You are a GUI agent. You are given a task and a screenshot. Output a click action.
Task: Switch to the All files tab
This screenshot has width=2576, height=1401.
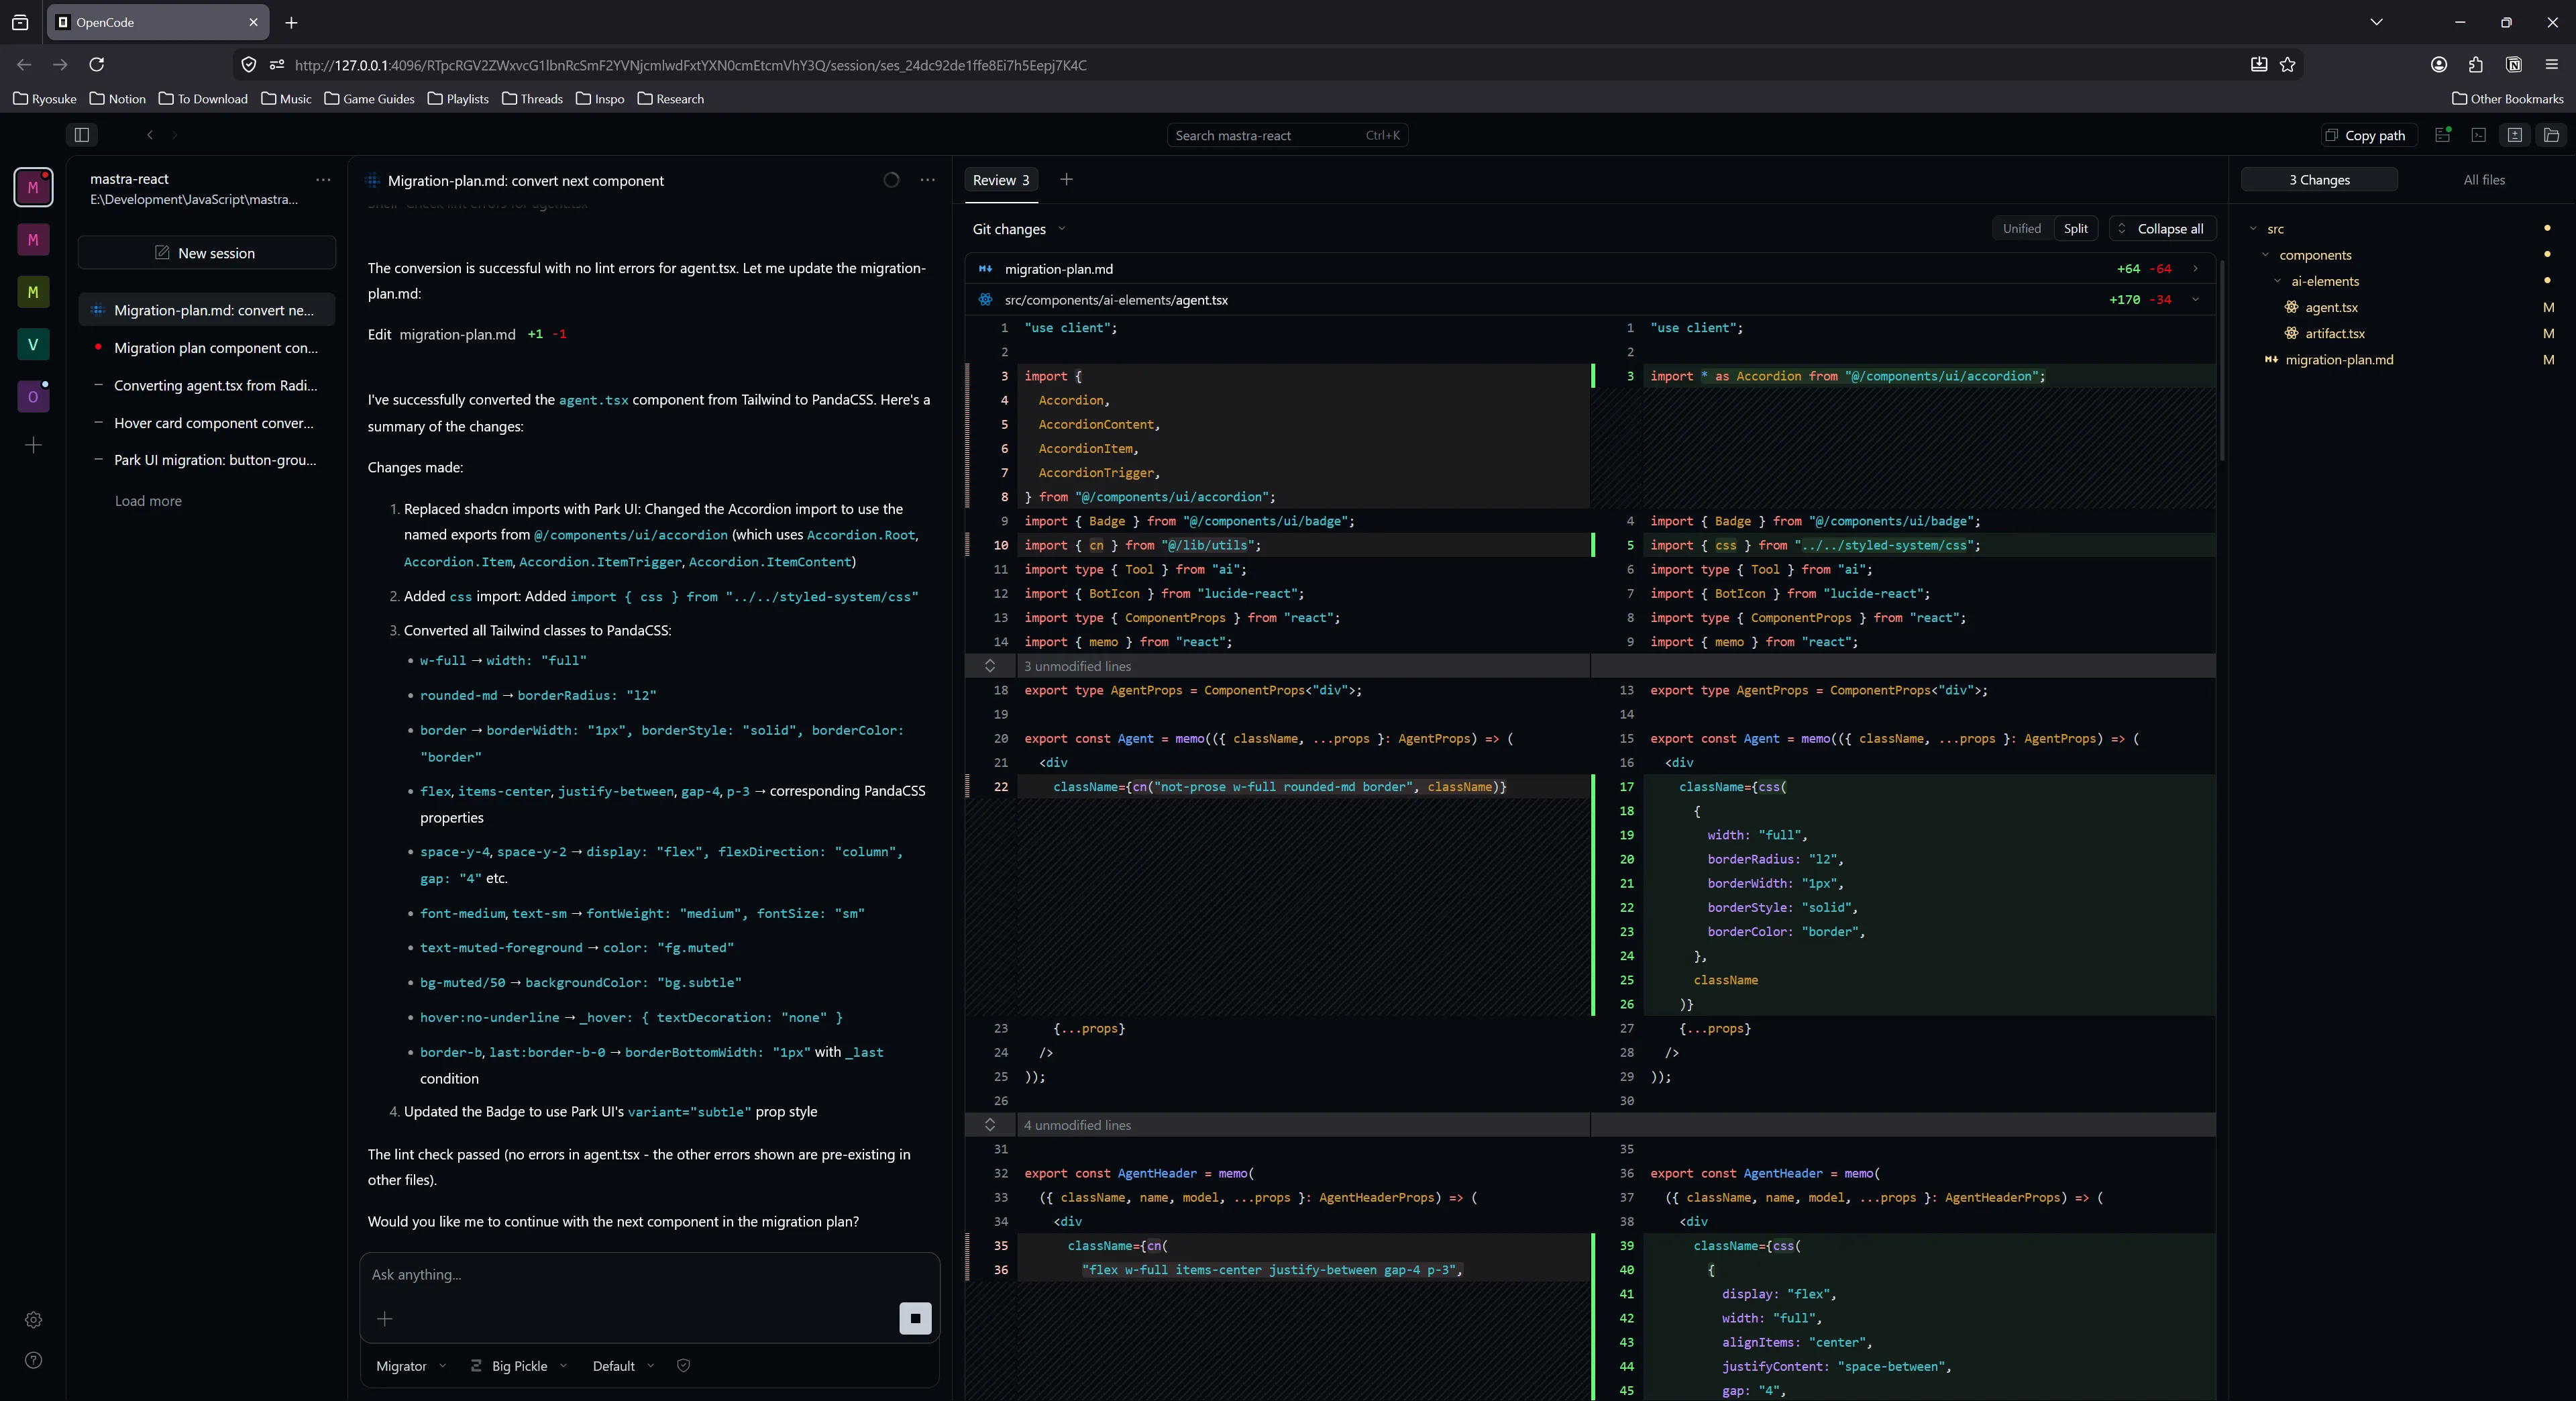(2483, 180)
